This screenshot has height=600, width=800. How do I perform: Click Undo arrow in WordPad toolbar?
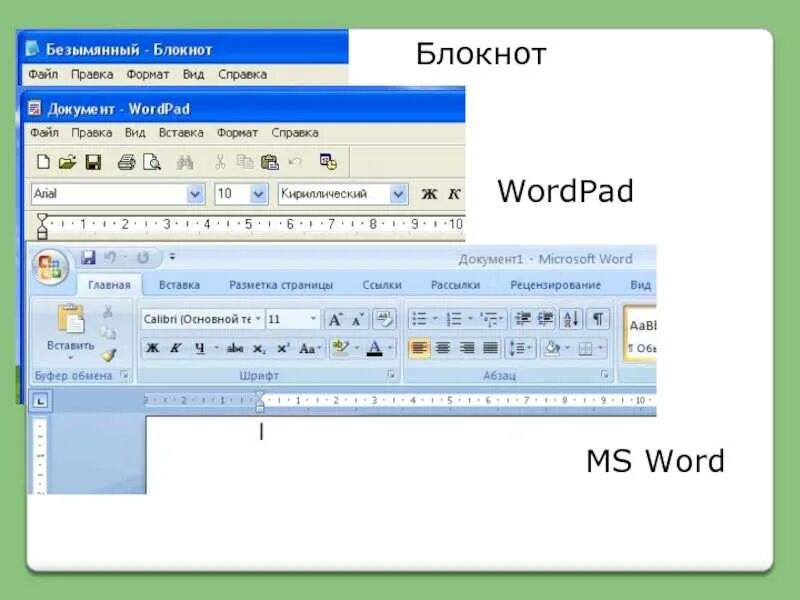[295, 162]
